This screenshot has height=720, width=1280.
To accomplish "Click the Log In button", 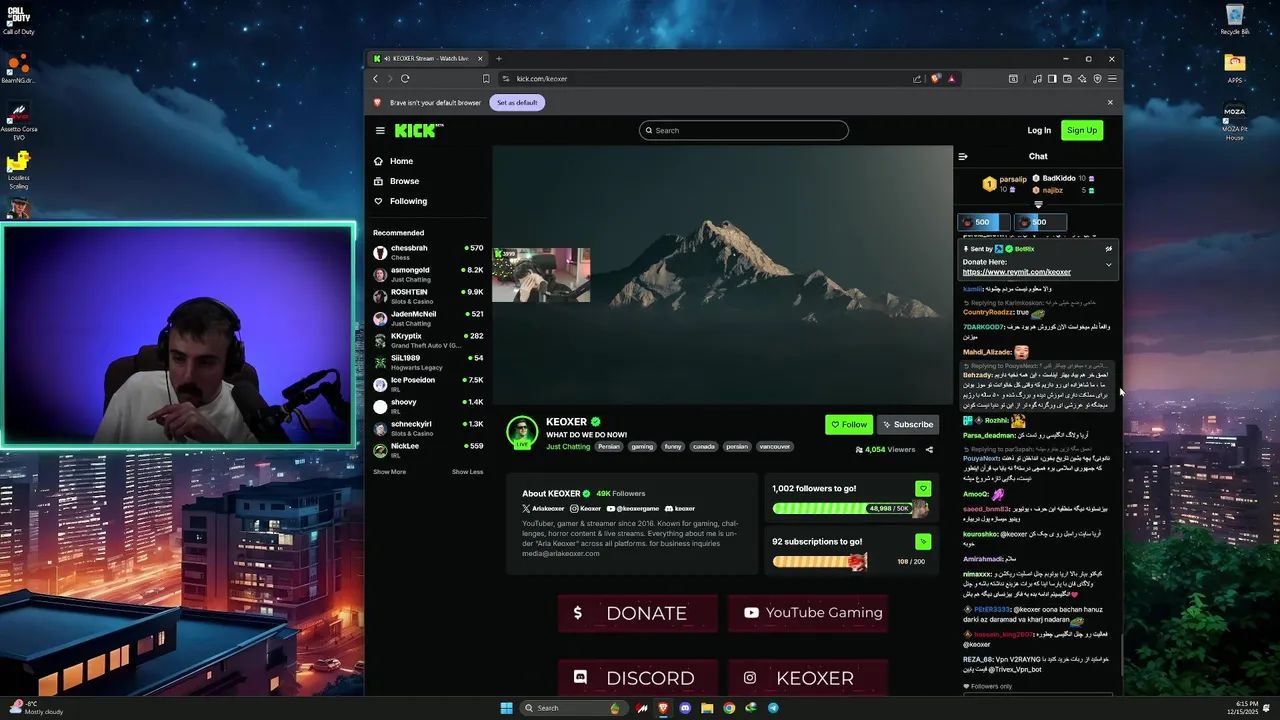I will [1039, 130].
